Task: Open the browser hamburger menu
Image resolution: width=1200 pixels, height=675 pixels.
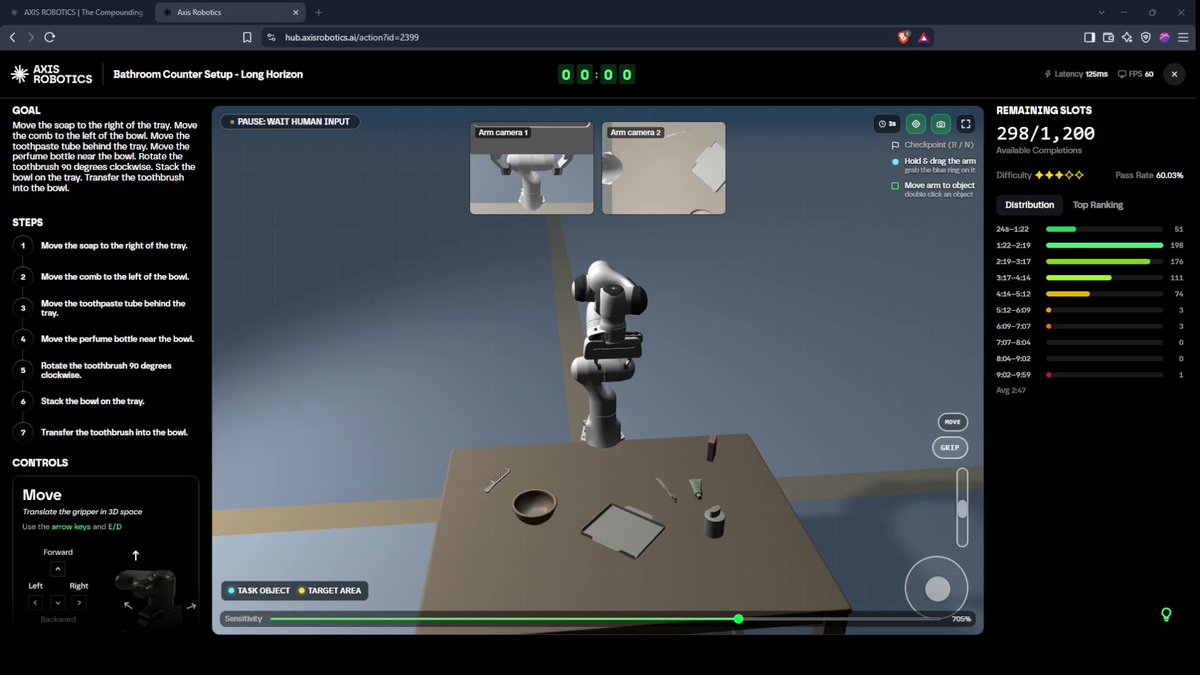Action: [1184, 37]
